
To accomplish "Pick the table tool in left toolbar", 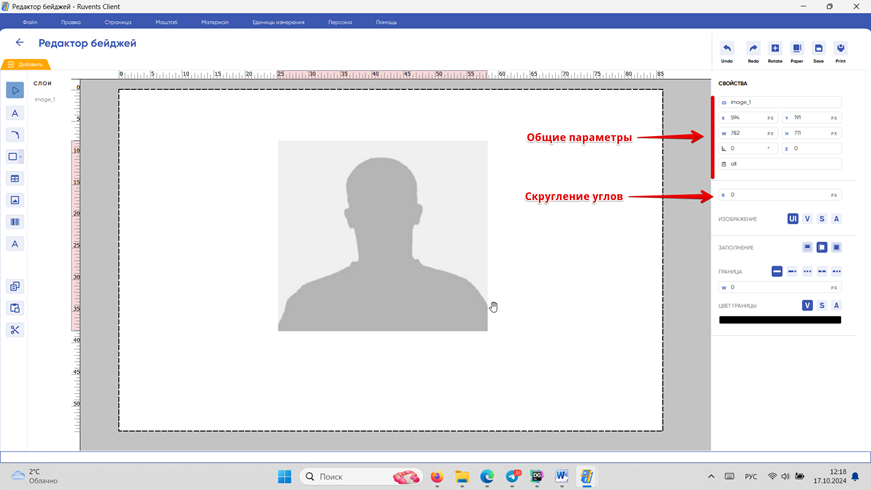I will [15, 179].
